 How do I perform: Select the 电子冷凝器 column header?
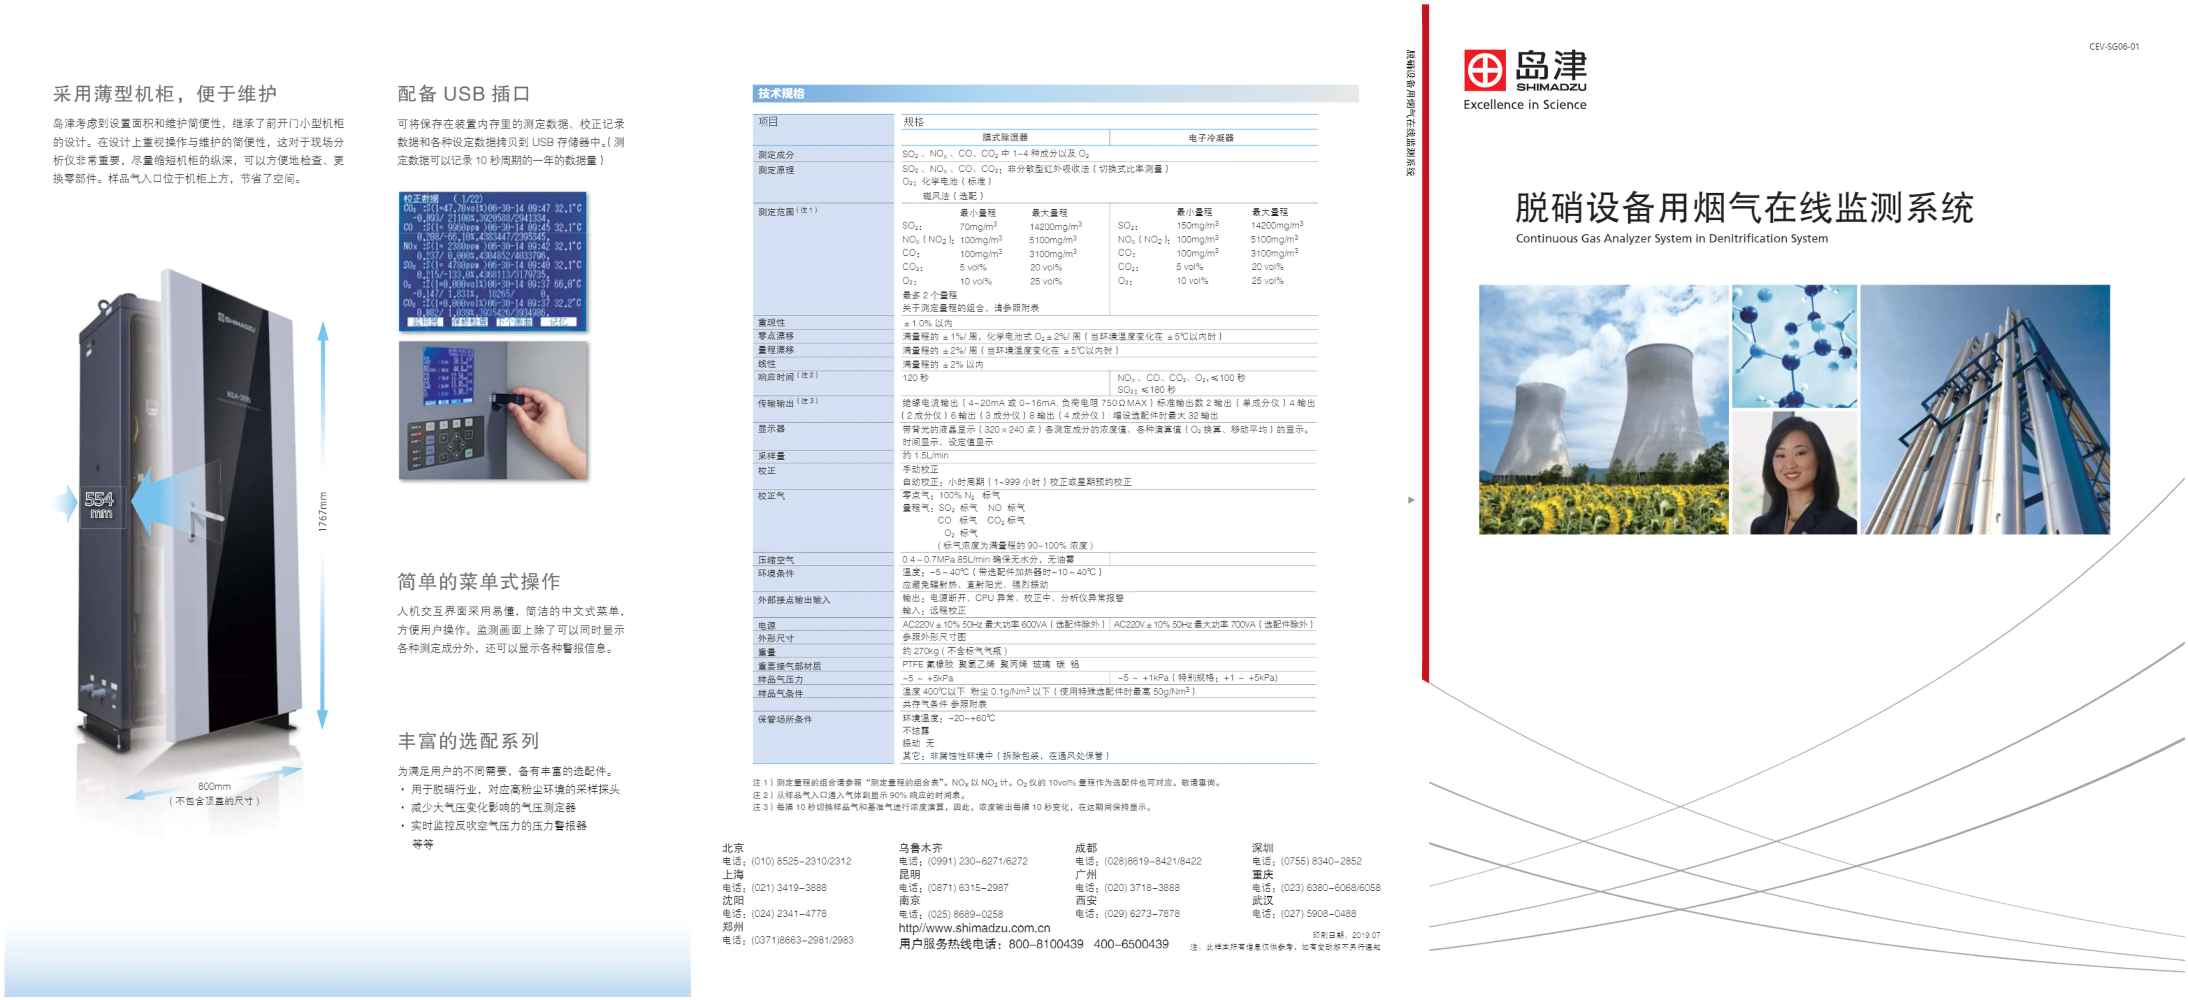(x=1211, y=138)
